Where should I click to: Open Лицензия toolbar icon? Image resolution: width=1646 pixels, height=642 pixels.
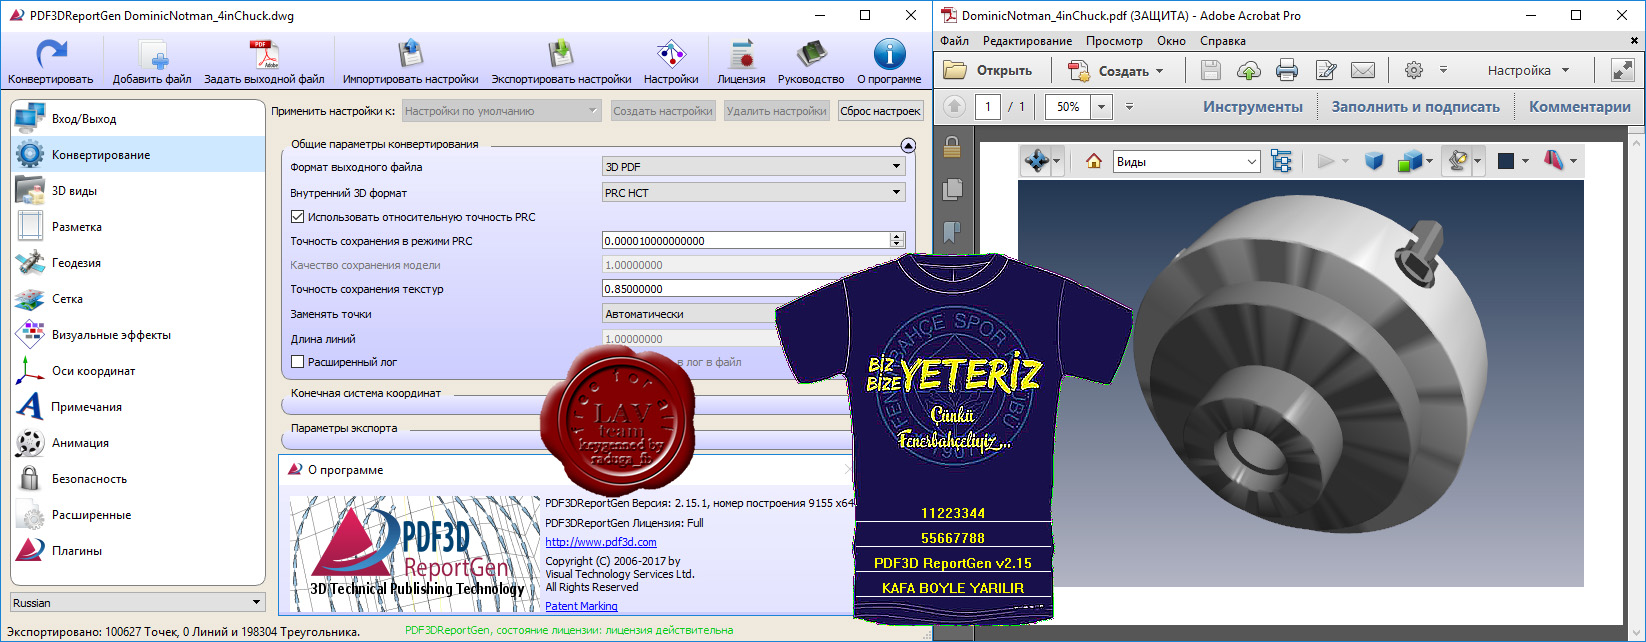[x=741, y=55]
